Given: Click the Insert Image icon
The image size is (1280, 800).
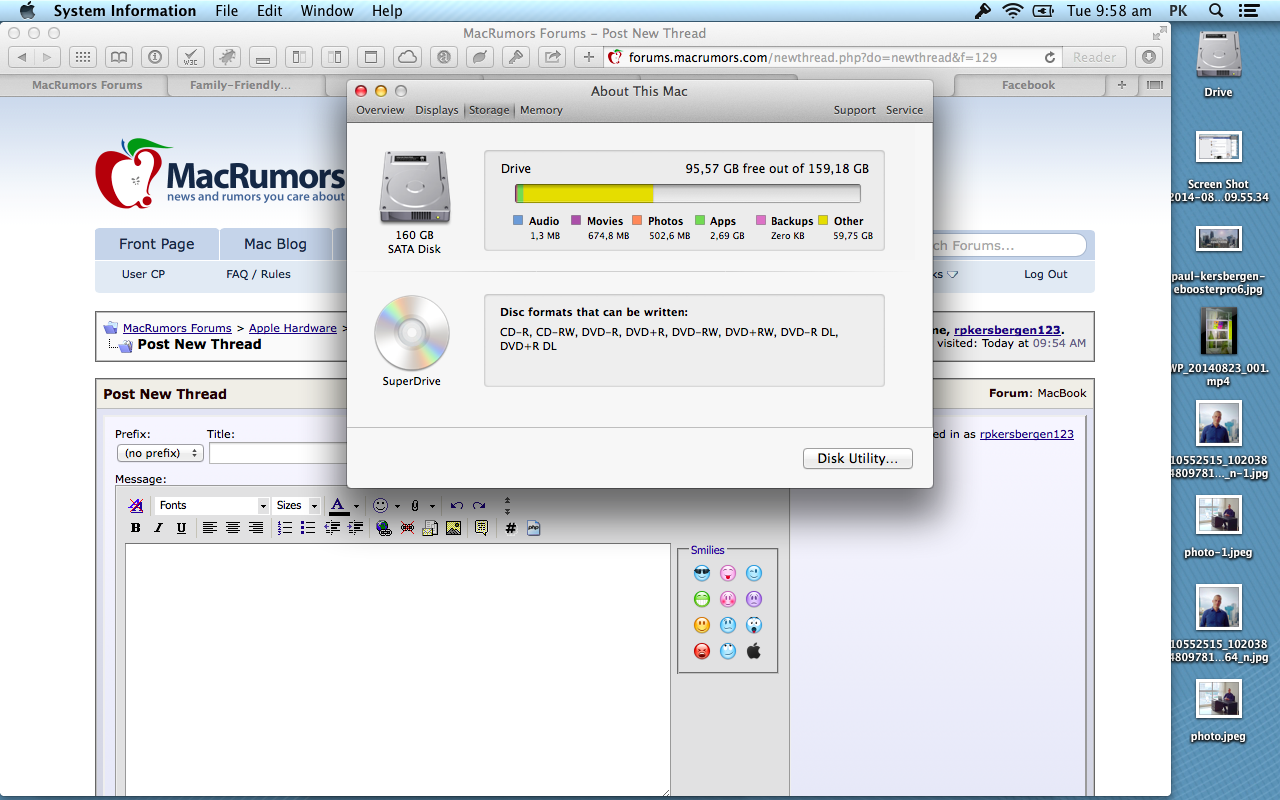Looking at the screenshot, I should point(453,528).
